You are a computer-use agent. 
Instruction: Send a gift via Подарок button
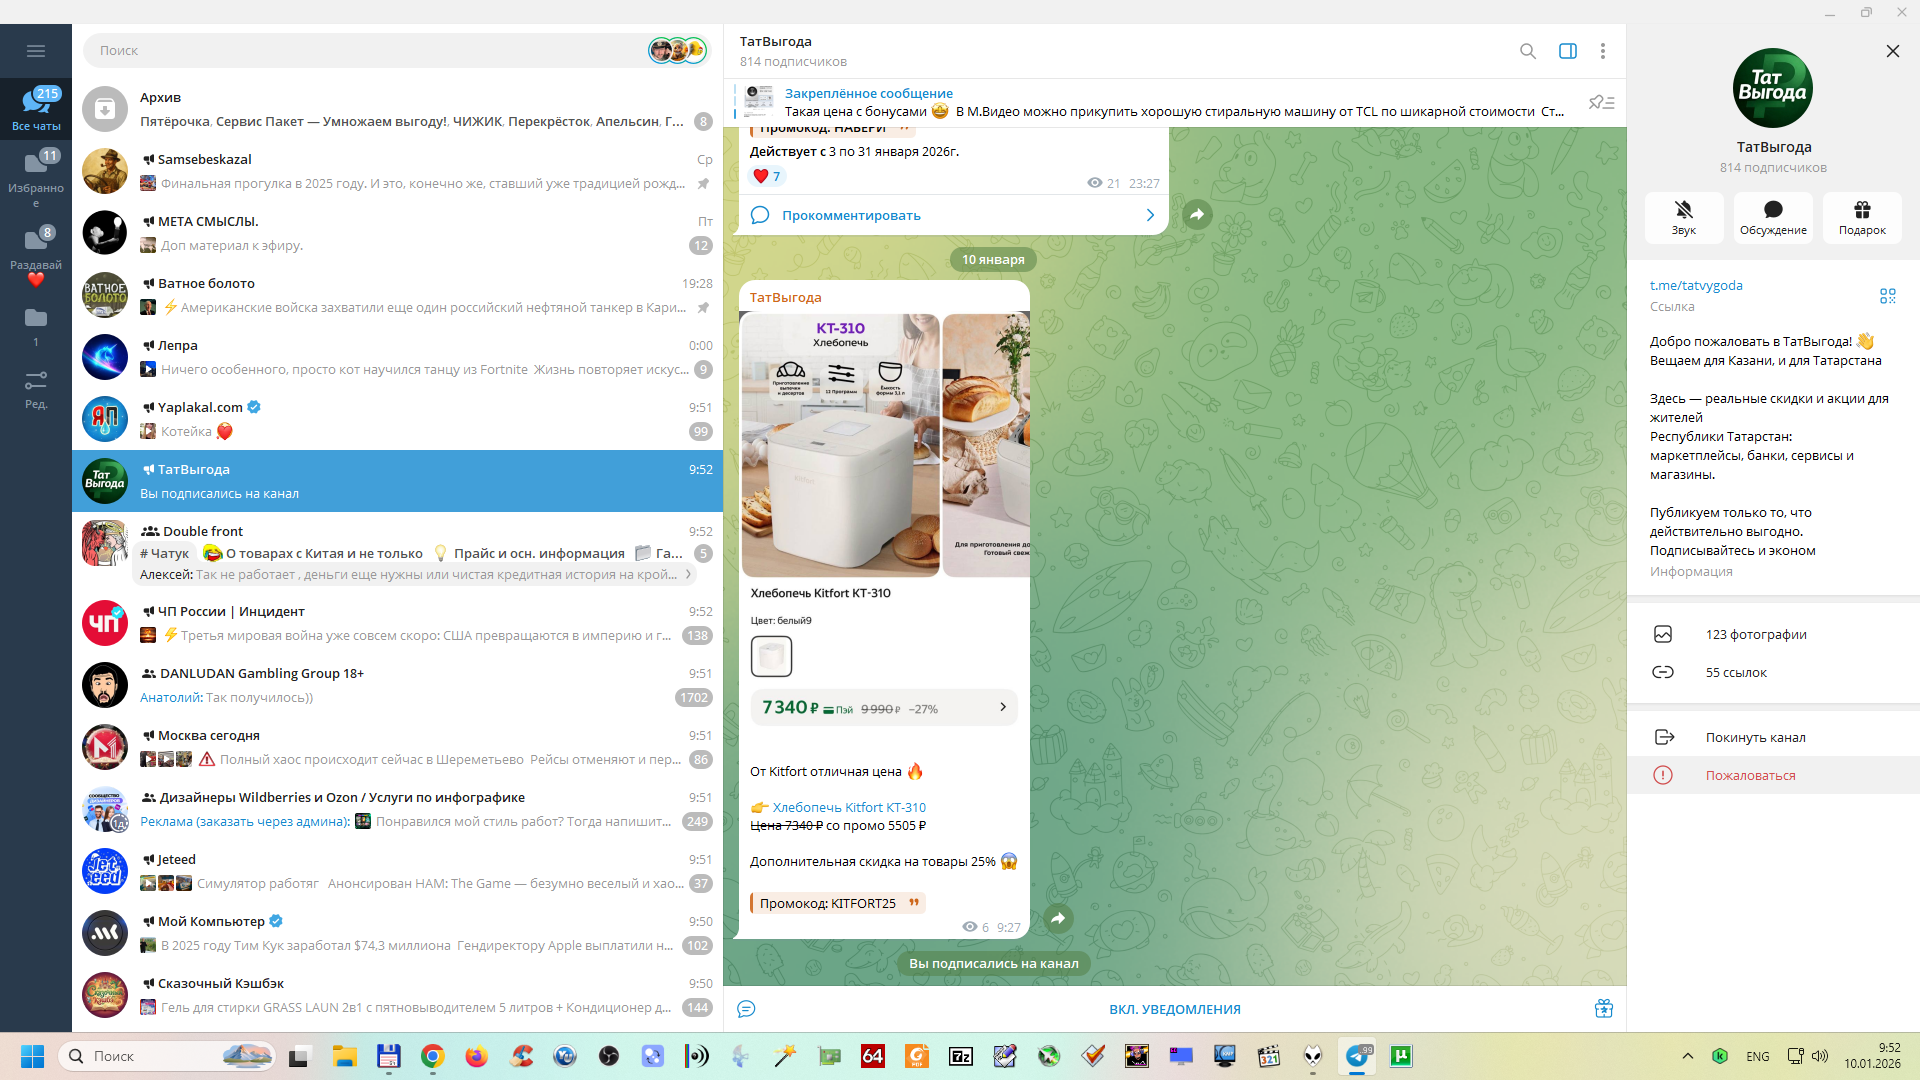click(1861, 216)
